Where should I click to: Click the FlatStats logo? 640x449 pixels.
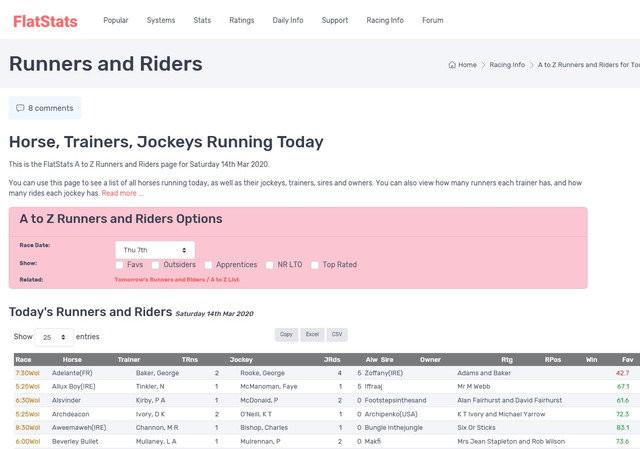[x=45, y=22]
